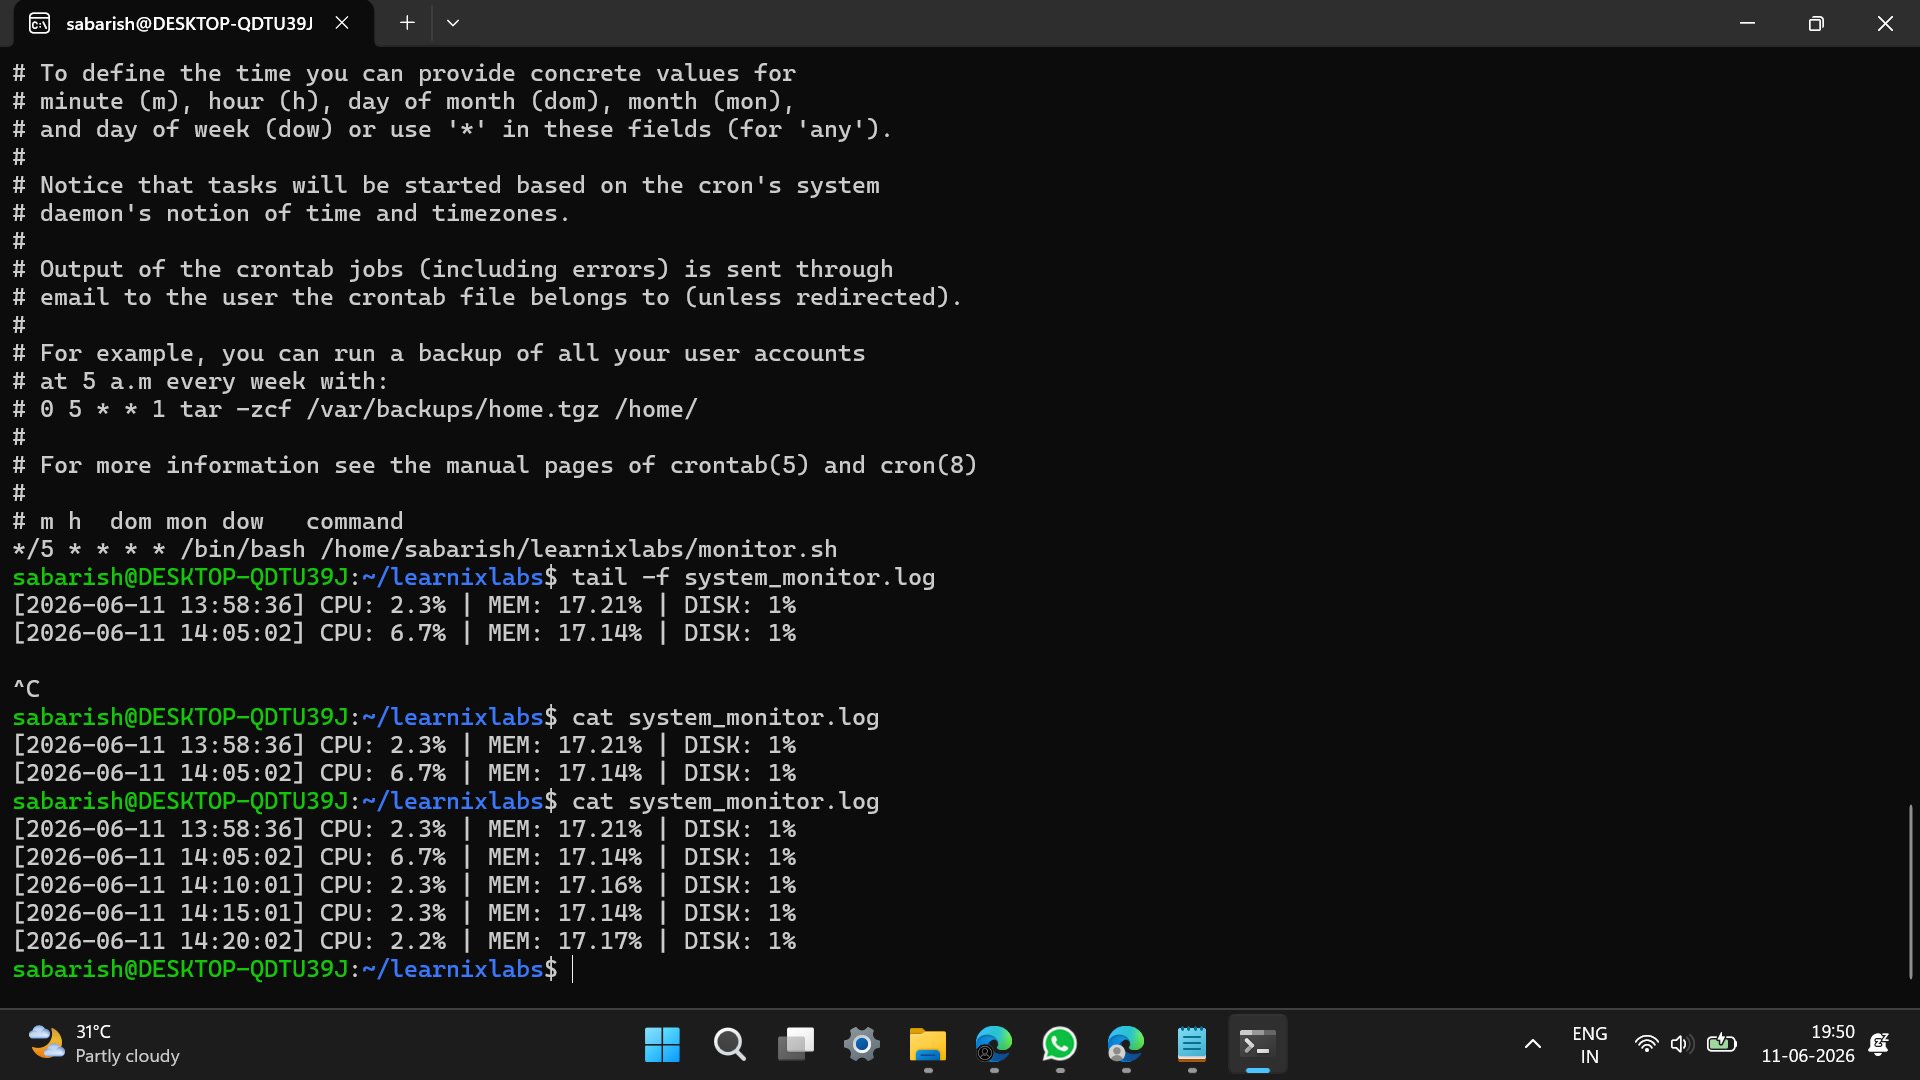The width and height of the screenshot is (1920, 1080).
Task: Open the clock showing 19:50
Action: (1808, 1044)
